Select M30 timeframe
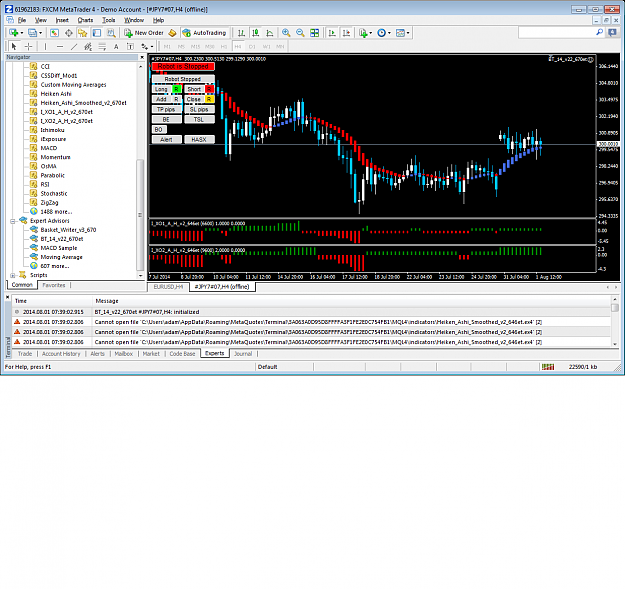Viewport: 625px width, 589px height. (210, 47)
